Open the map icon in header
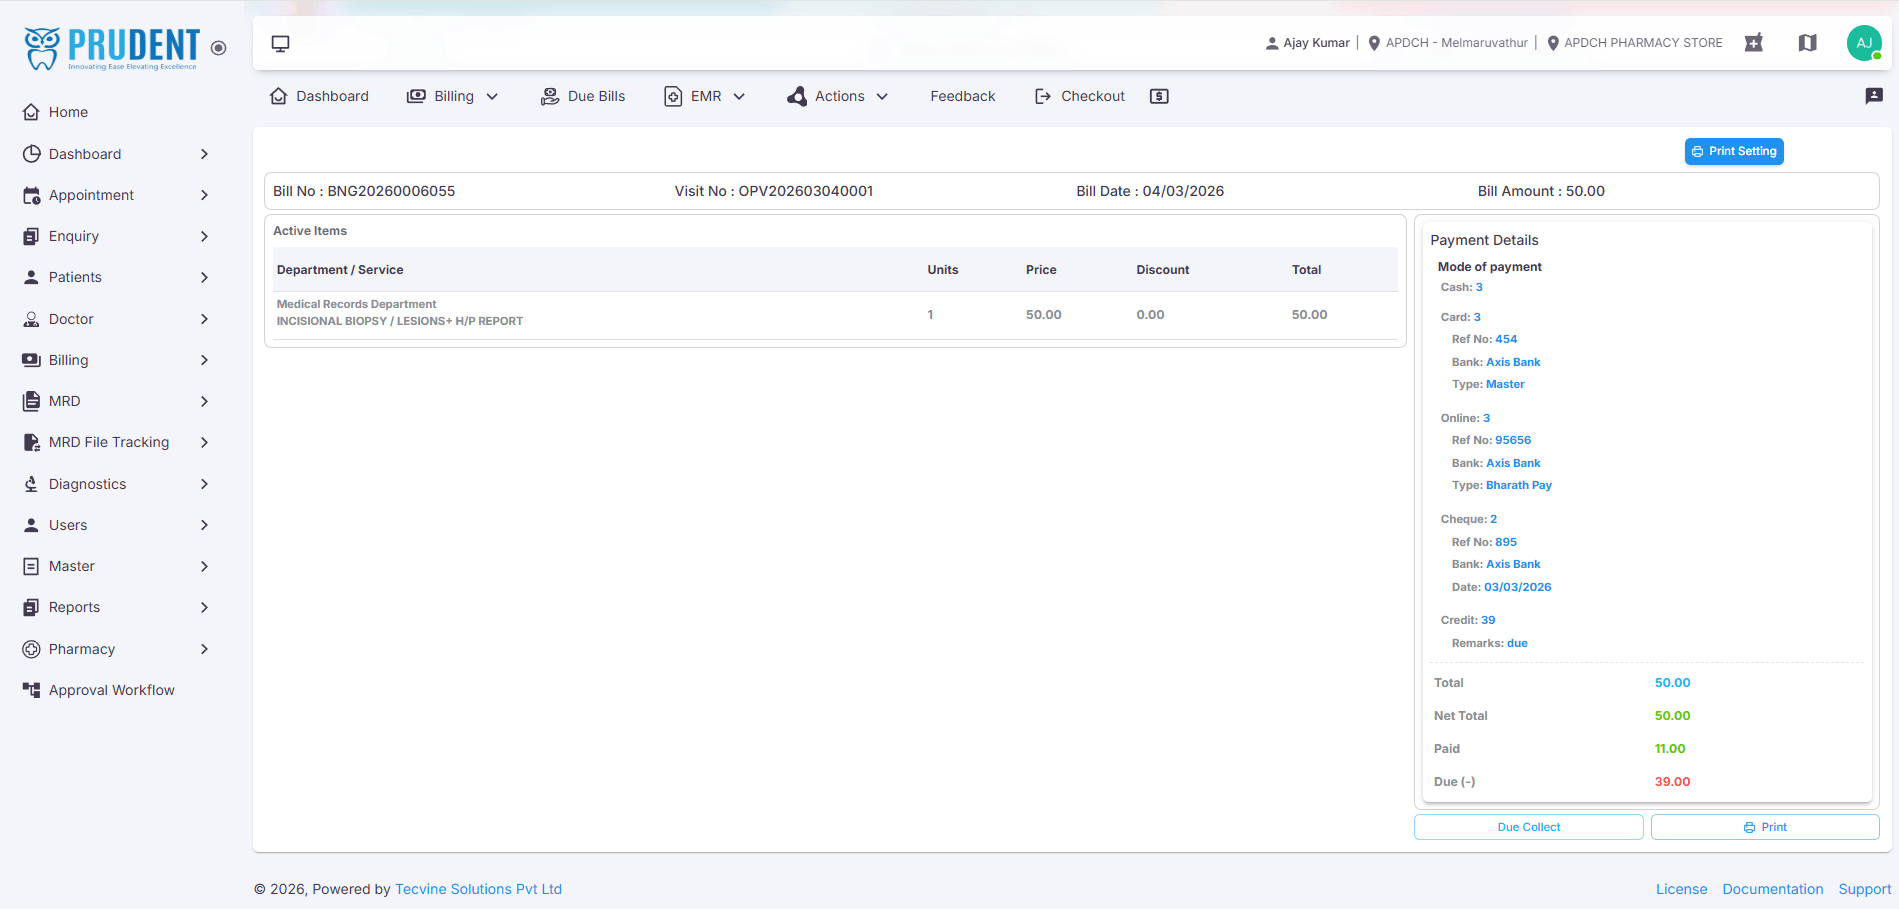Screen dimensions: 1899x909 pos(1808,43)
